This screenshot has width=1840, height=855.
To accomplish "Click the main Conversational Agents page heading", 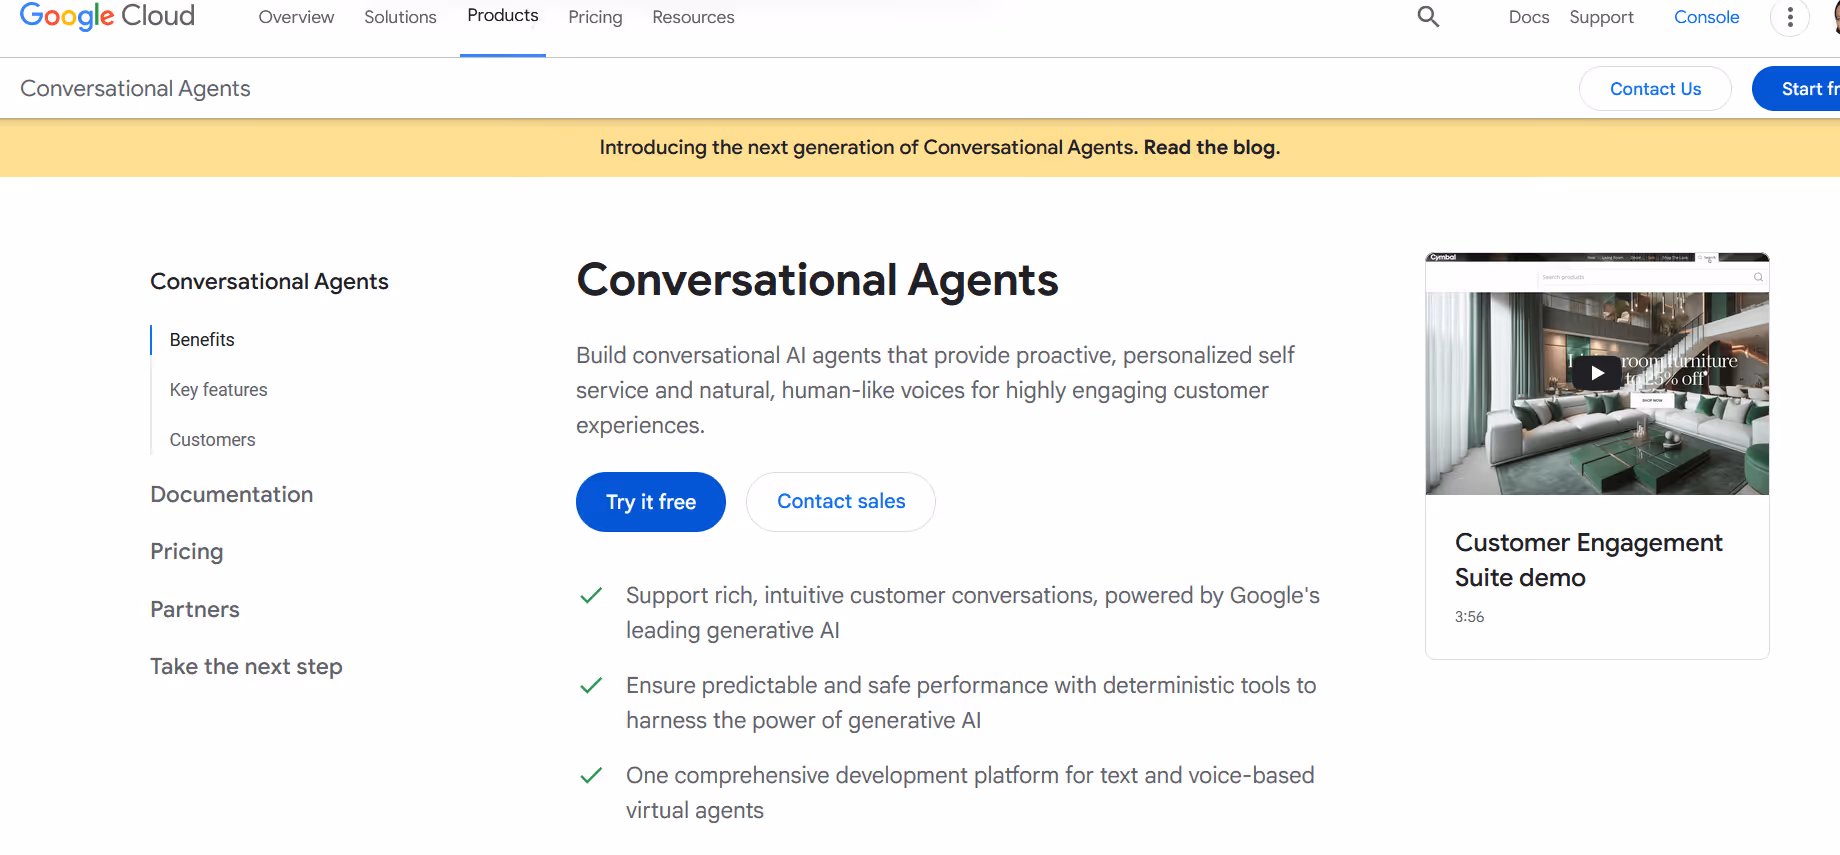I will (817, 280).
